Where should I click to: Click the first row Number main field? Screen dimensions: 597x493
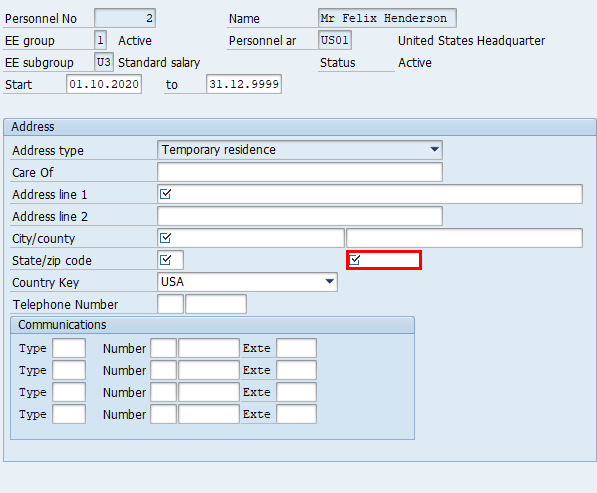(x=209, y=348)
